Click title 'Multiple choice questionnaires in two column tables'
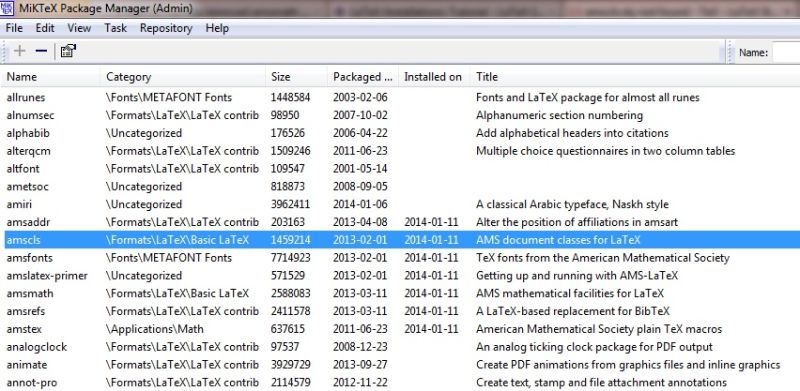 [606, 151]
